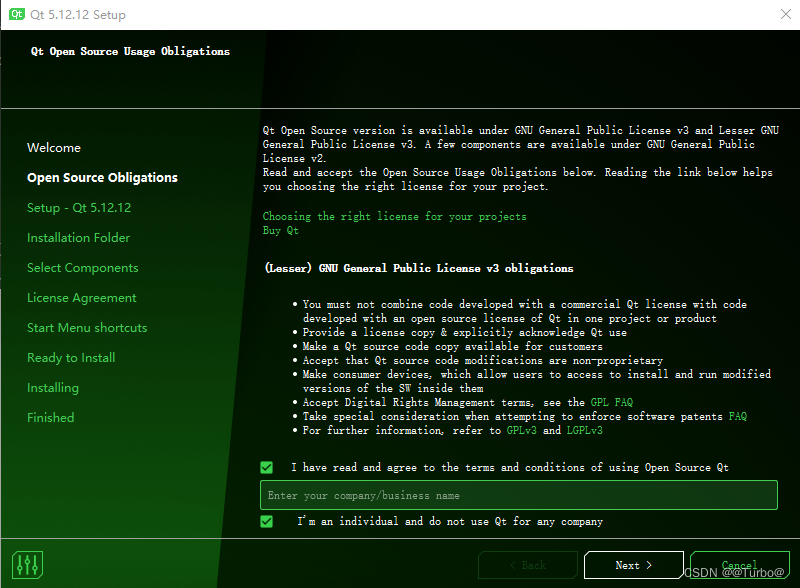This screenshot has width=800, height=588.
Task: Uncheck the agree to Open Source Qt terms checkbox
Action: click(x=266, y=468)
